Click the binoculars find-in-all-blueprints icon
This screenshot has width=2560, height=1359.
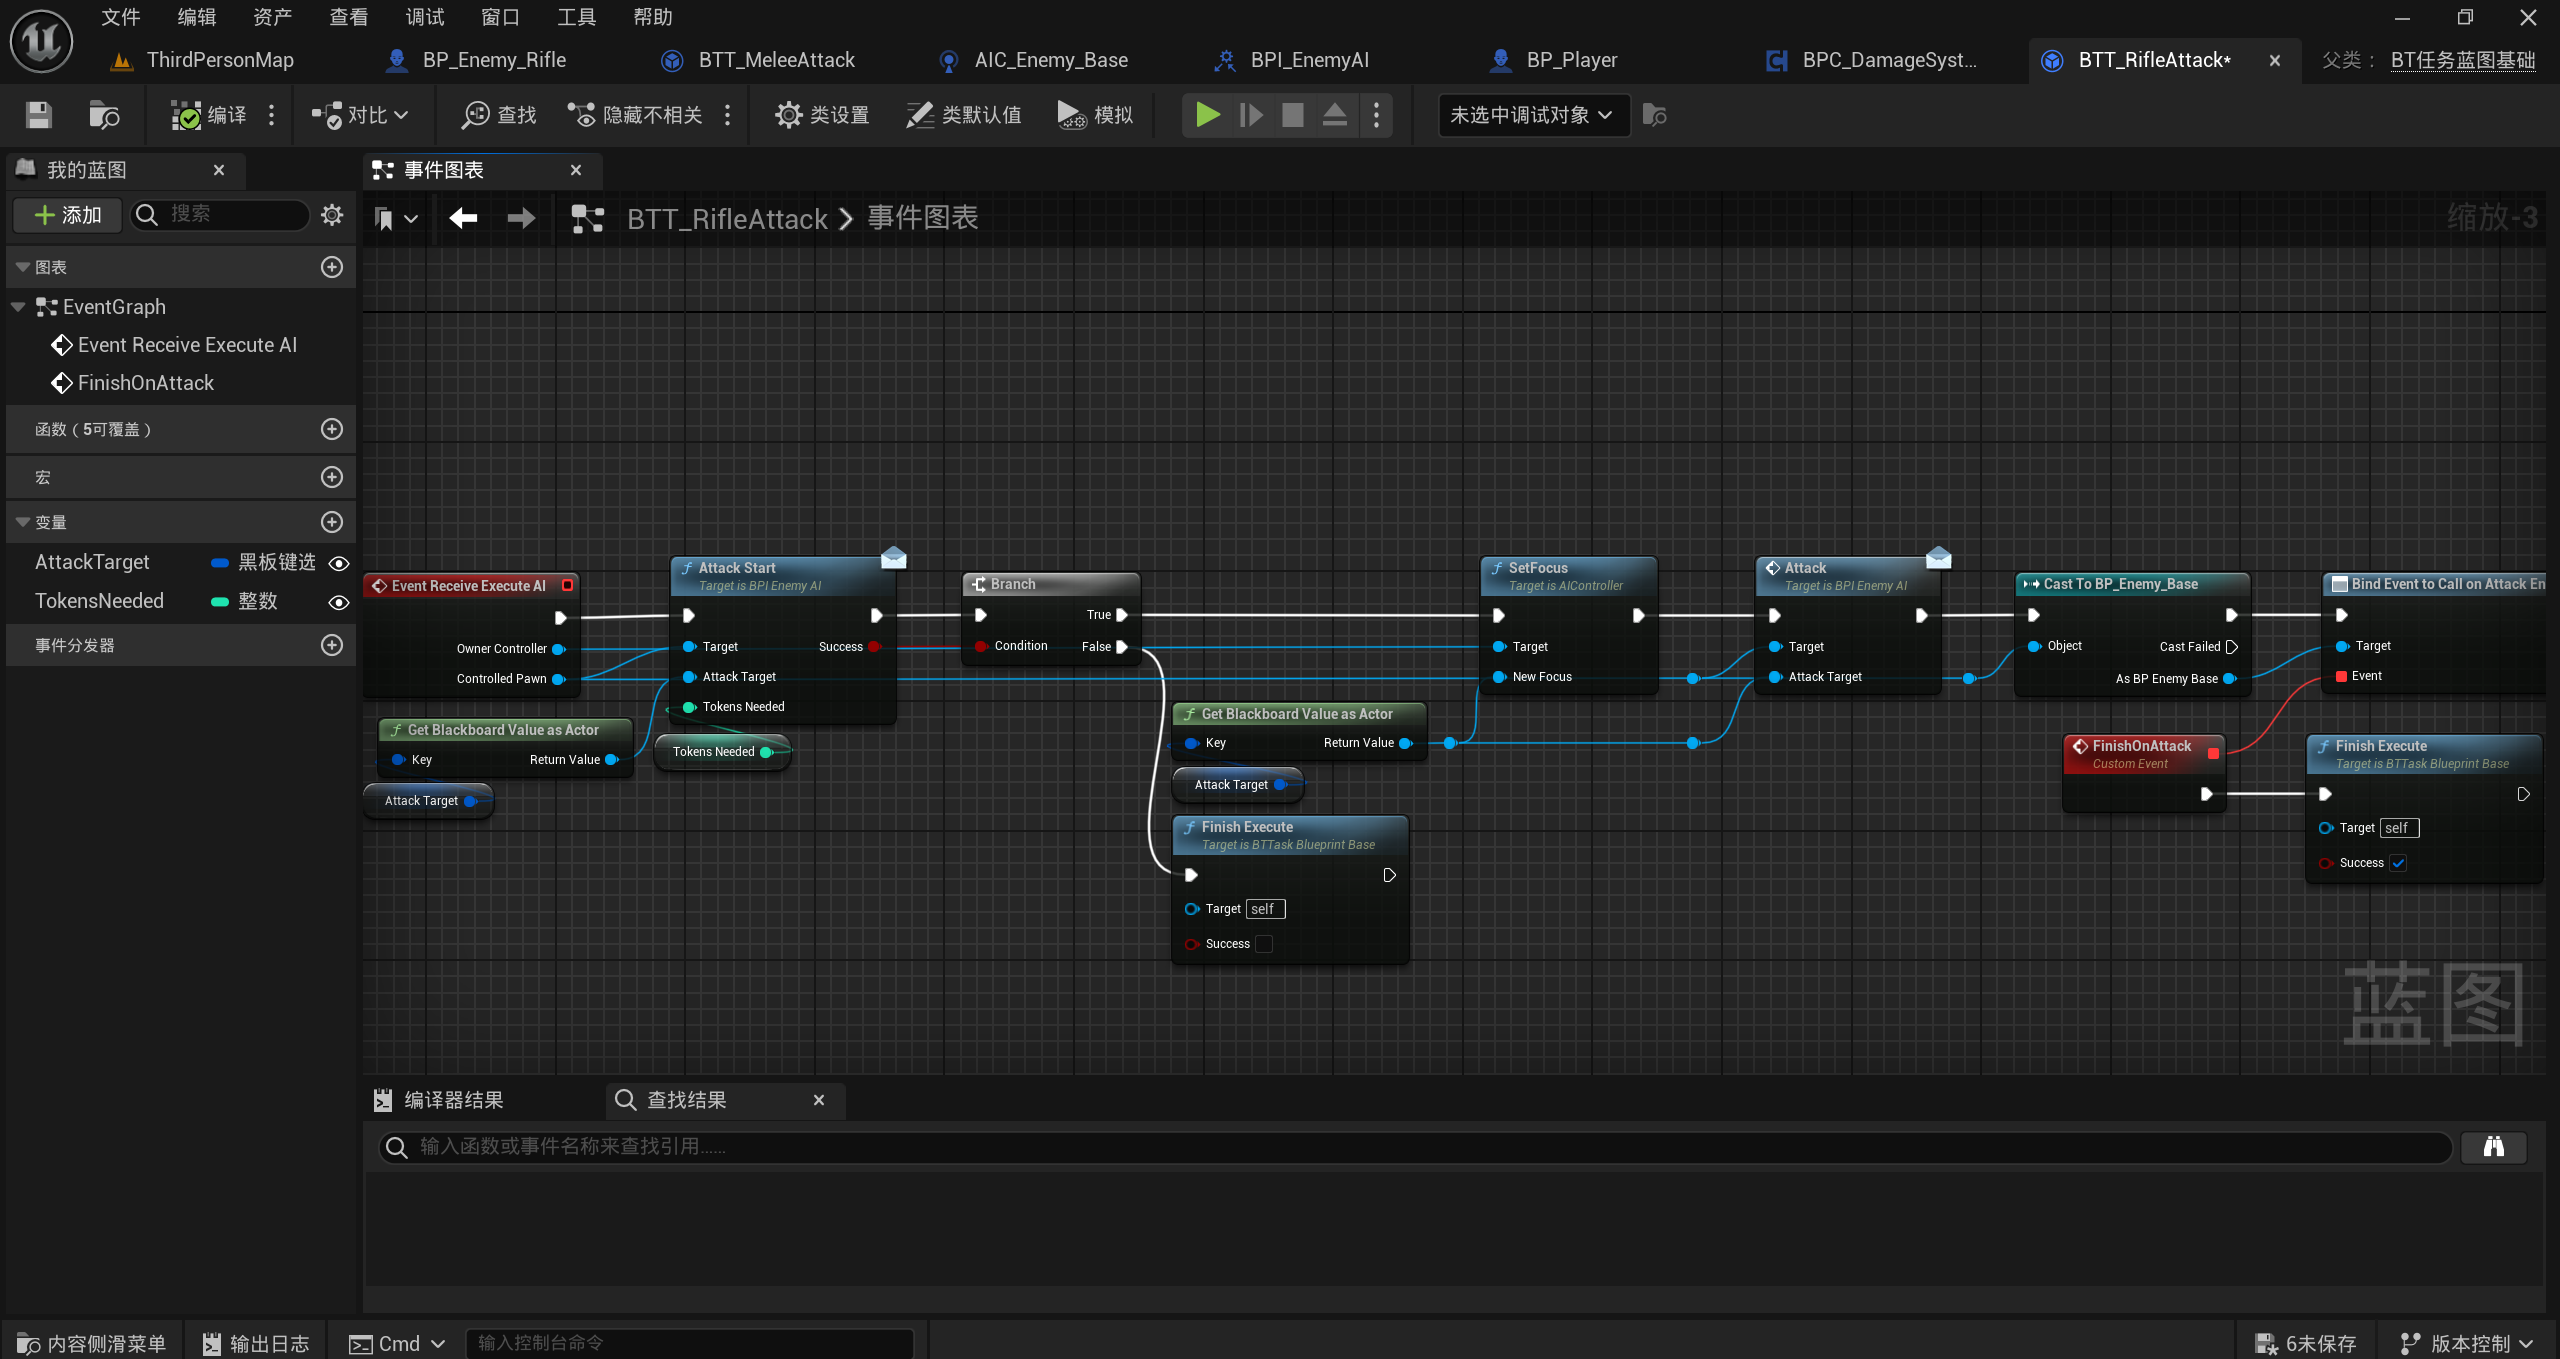tap(2493, 1147)
